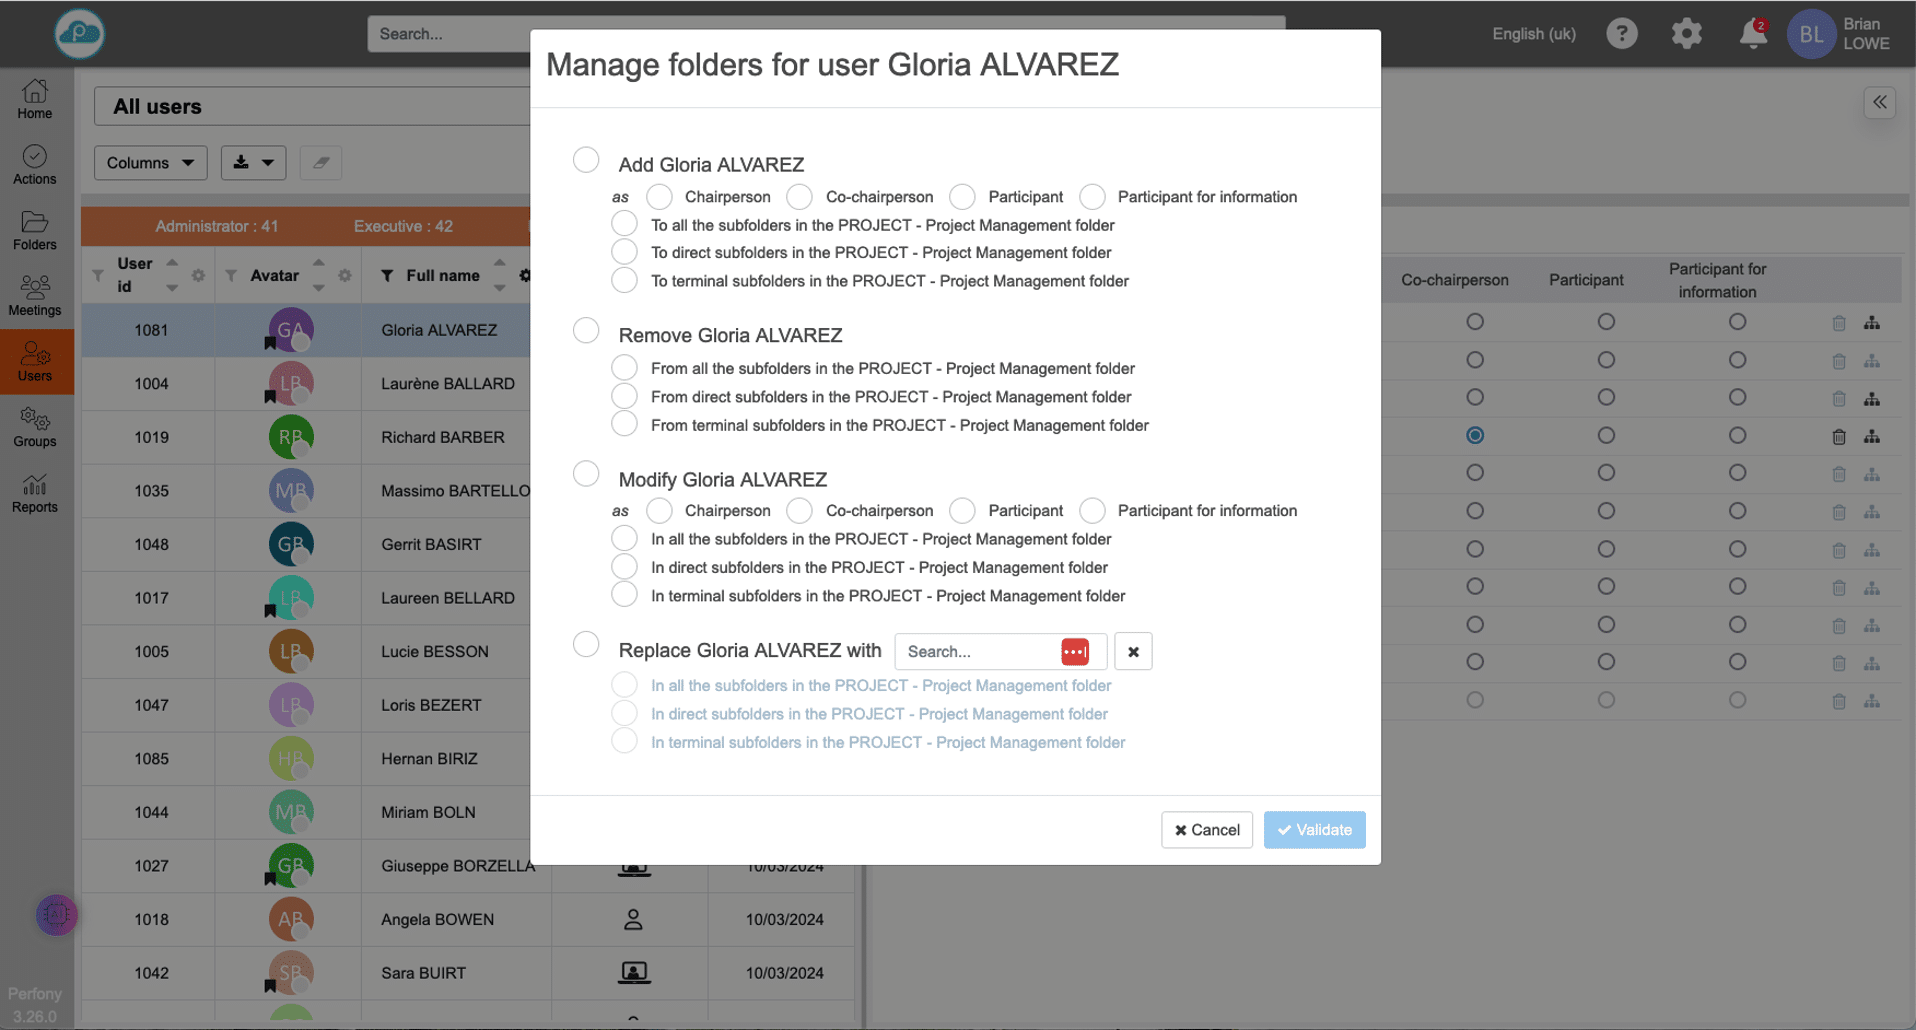
Task: Open the Folders menu item
Action: 35,230
